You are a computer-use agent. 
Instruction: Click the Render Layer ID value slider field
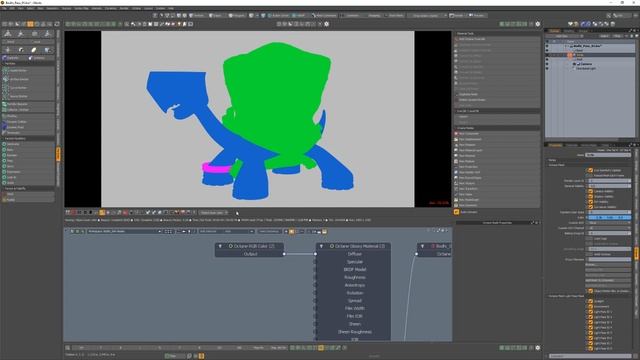pos(609,180)
